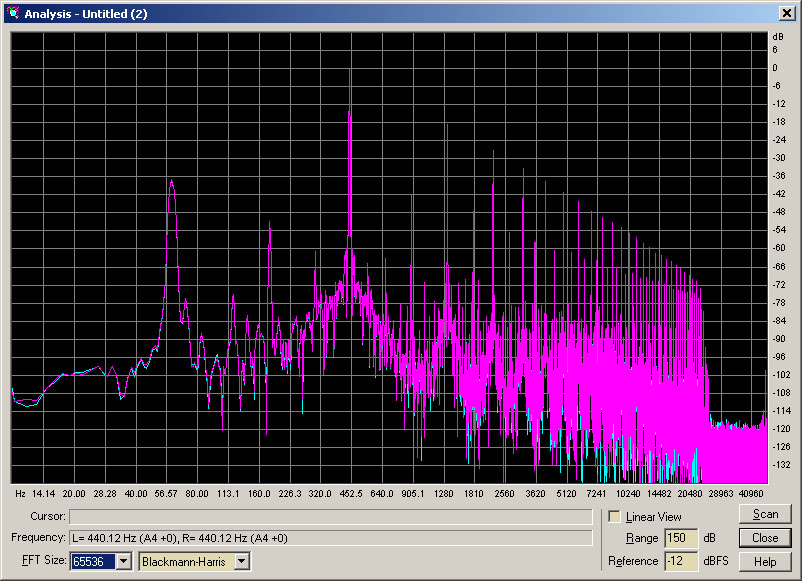Open Help for the analysis window
Image resolution: width=802 pixels, height=581 pixels.
click(765, 562)
